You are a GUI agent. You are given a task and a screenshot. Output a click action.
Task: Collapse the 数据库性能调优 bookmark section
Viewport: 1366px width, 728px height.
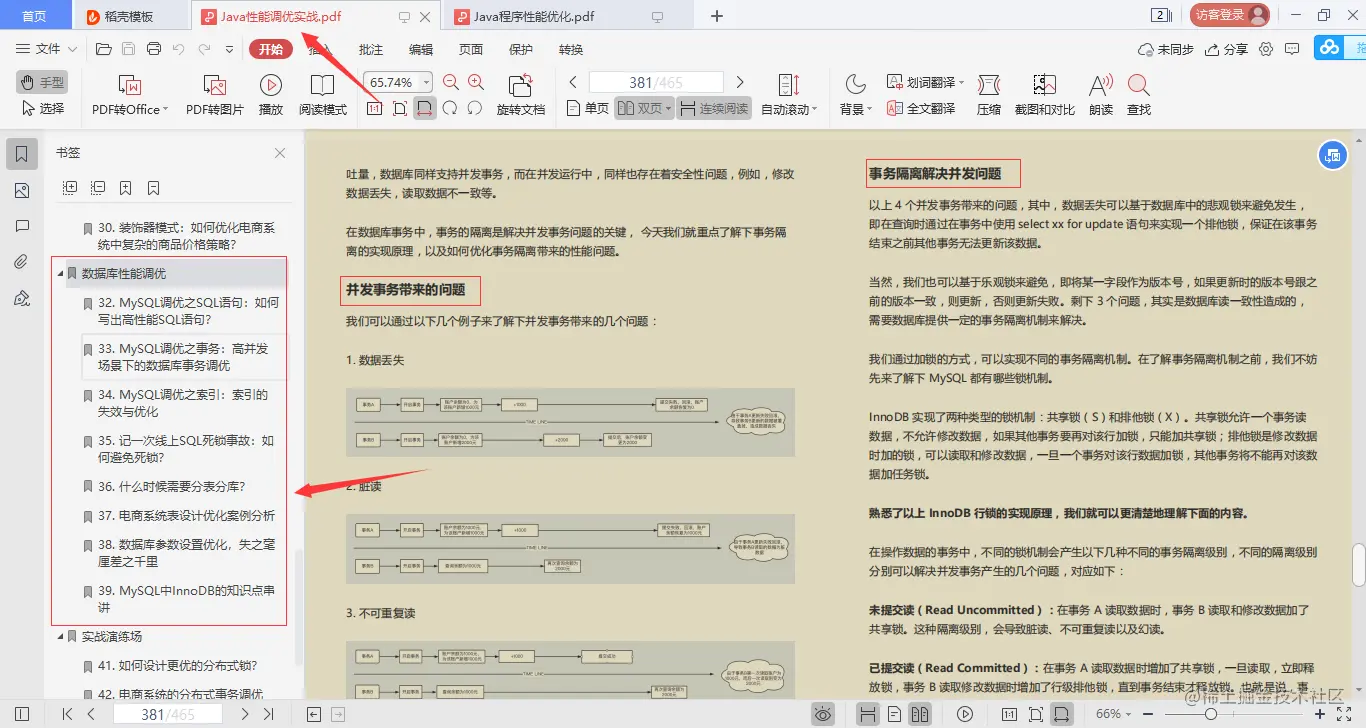(60, 271)
